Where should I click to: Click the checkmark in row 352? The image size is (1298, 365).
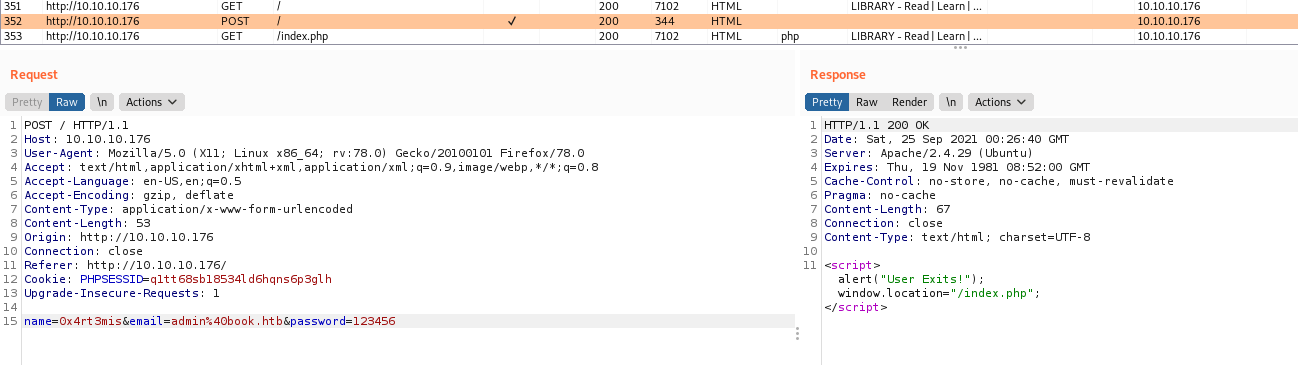pos(512,21)
